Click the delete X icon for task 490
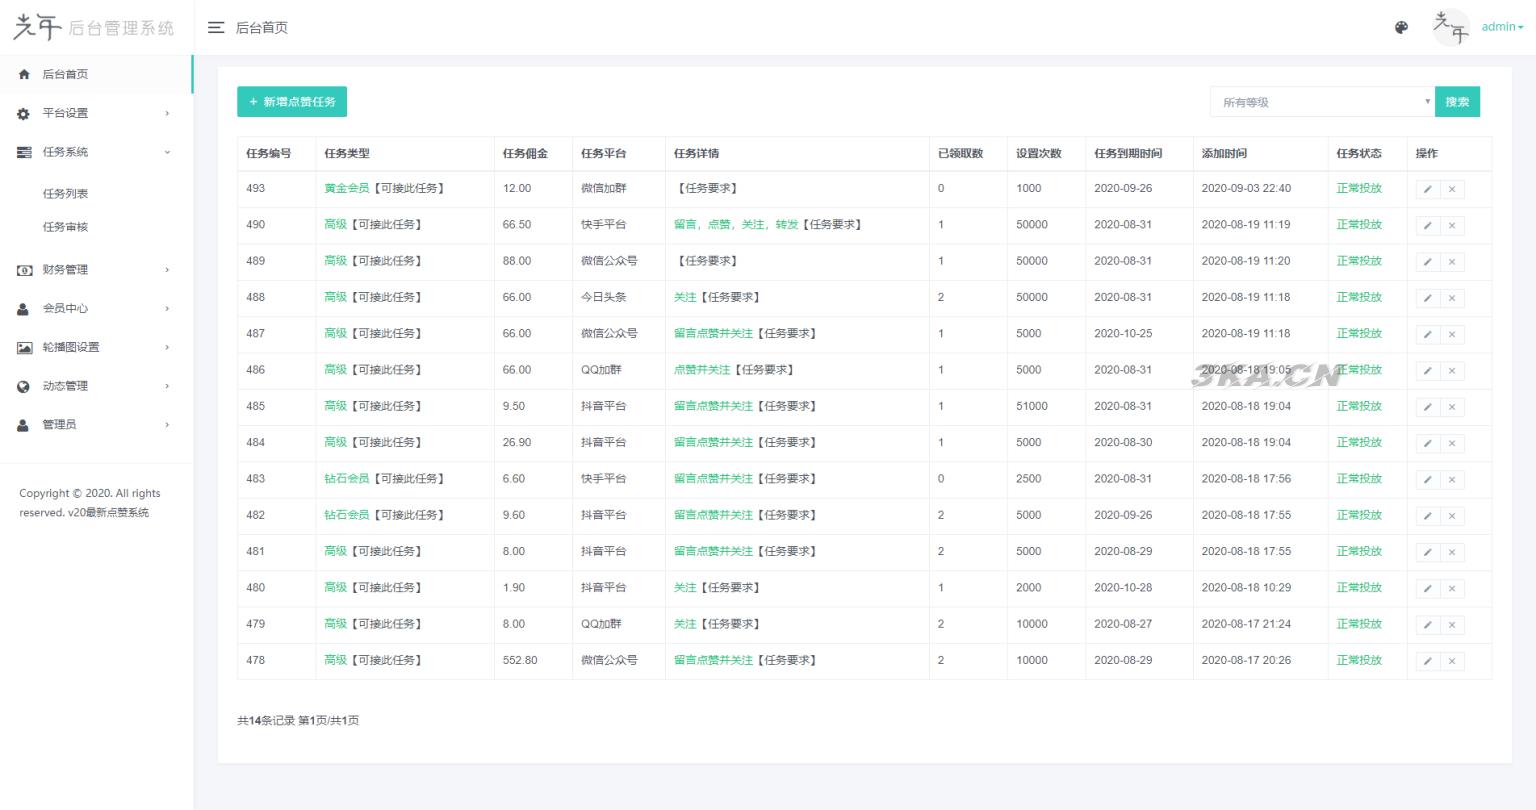Screen dimensions: 1536x810 [1452, 226]
